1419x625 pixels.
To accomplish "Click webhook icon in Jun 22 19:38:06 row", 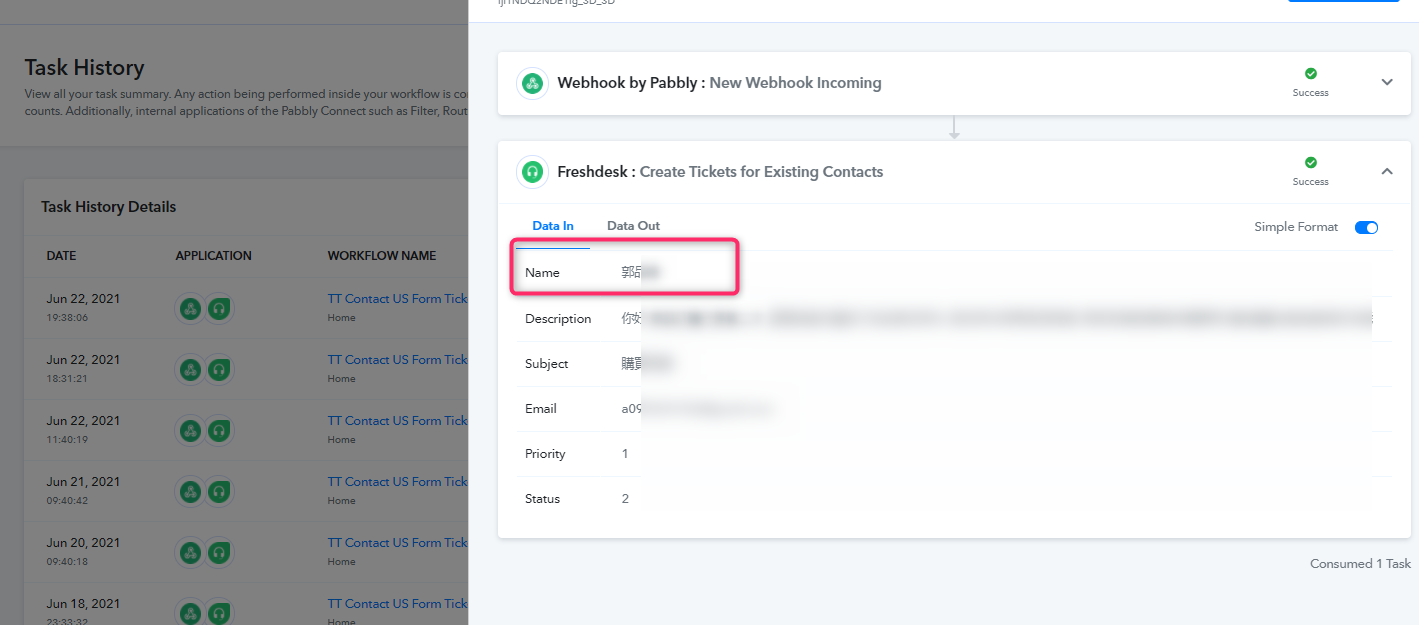I will pyautogui.click(x=190, y=309).
